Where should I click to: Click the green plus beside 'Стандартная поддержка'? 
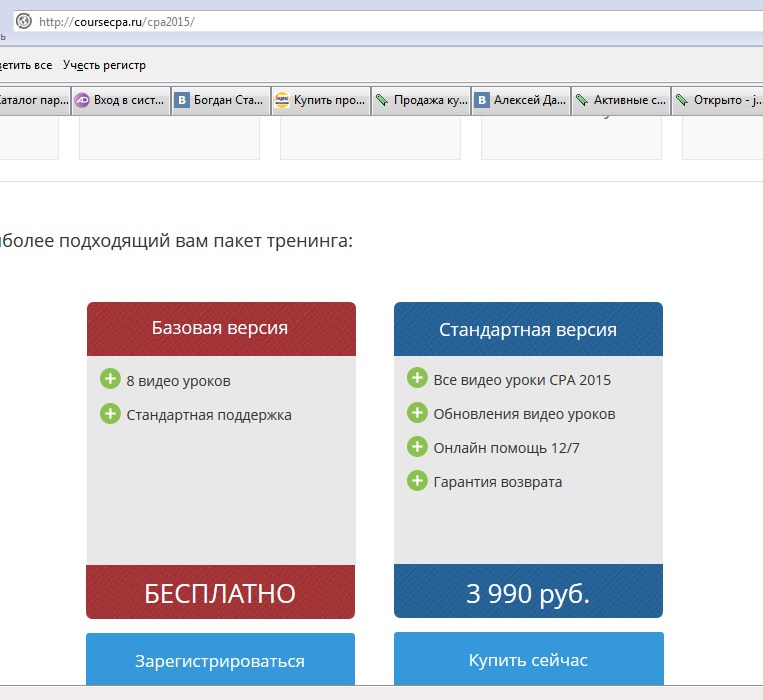tap(110, 413)
